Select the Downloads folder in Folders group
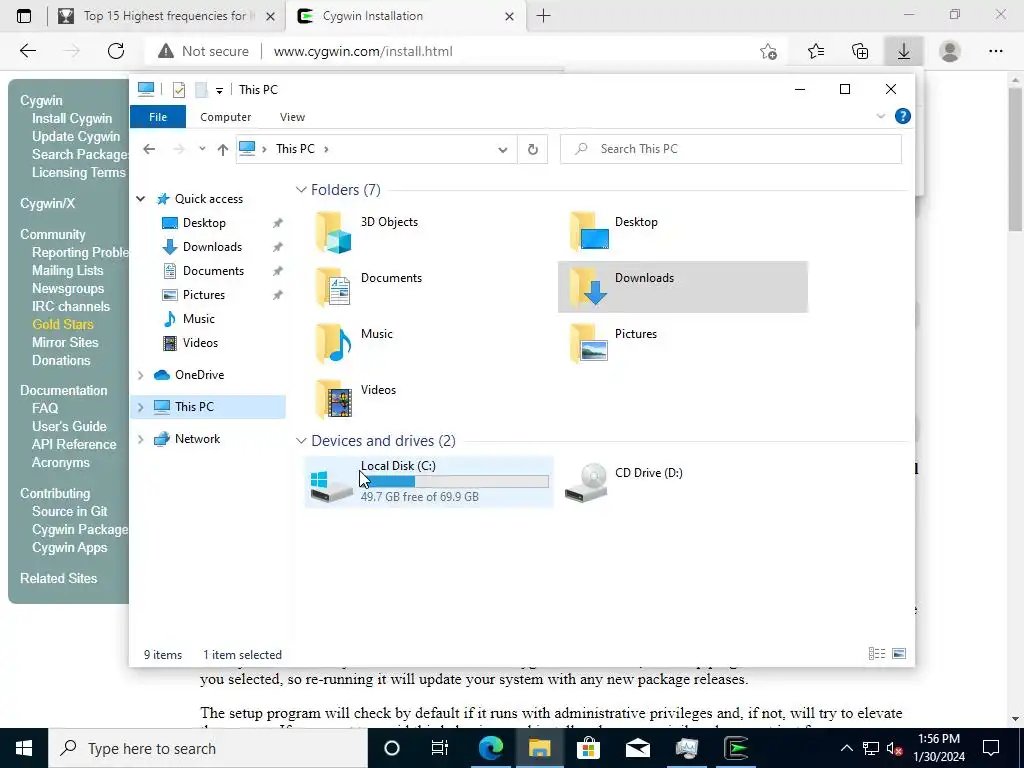Screen dimensions: 1024x768 [x=682, y=287]
